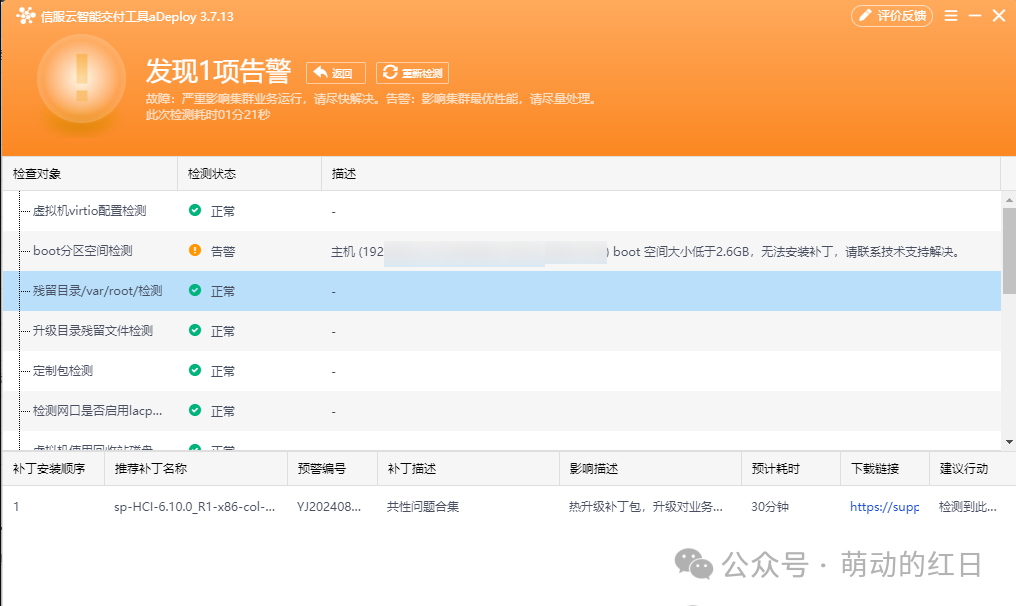Click the large warning exclamation icon
The width and height of the screenshot is (1016, 606).
(x=82, y=78)
